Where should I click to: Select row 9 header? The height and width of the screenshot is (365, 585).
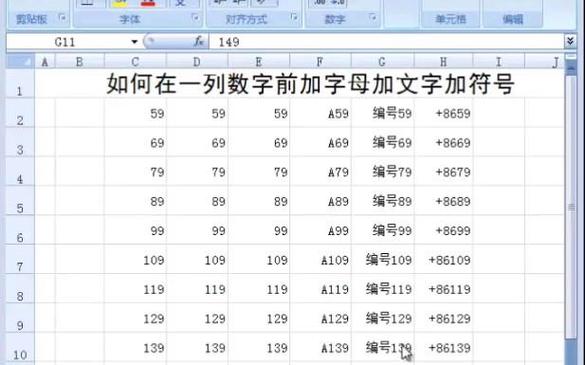tap(20, 318)
